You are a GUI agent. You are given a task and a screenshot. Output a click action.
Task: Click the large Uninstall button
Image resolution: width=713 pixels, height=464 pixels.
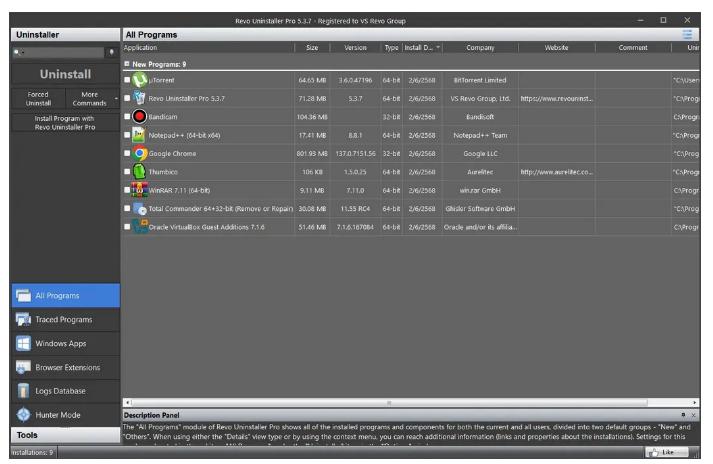tap(65, 74)
